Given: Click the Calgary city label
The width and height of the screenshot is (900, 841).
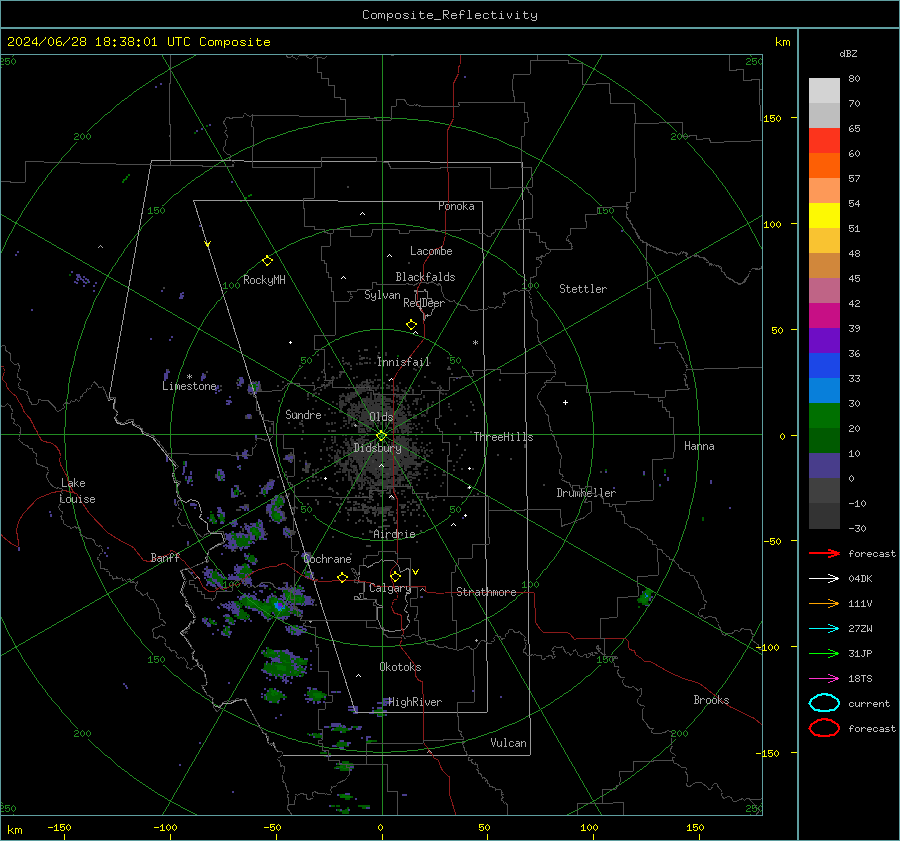Looking at the screenshot, I should click(390, 588).
